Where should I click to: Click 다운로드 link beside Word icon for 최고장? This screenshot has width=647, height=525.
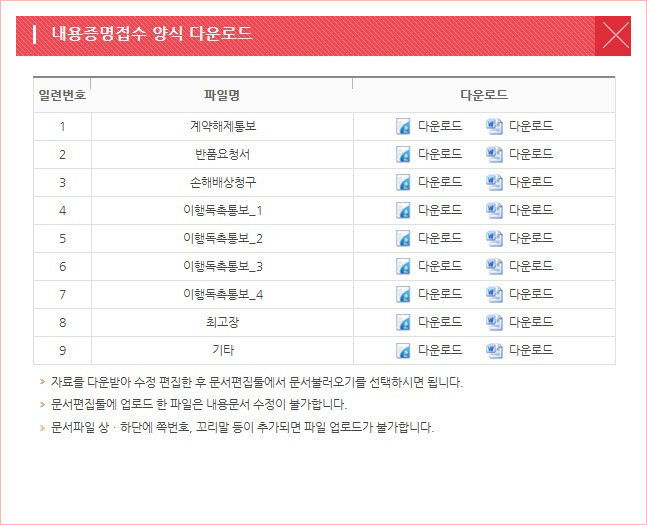(x=531, y=322)
